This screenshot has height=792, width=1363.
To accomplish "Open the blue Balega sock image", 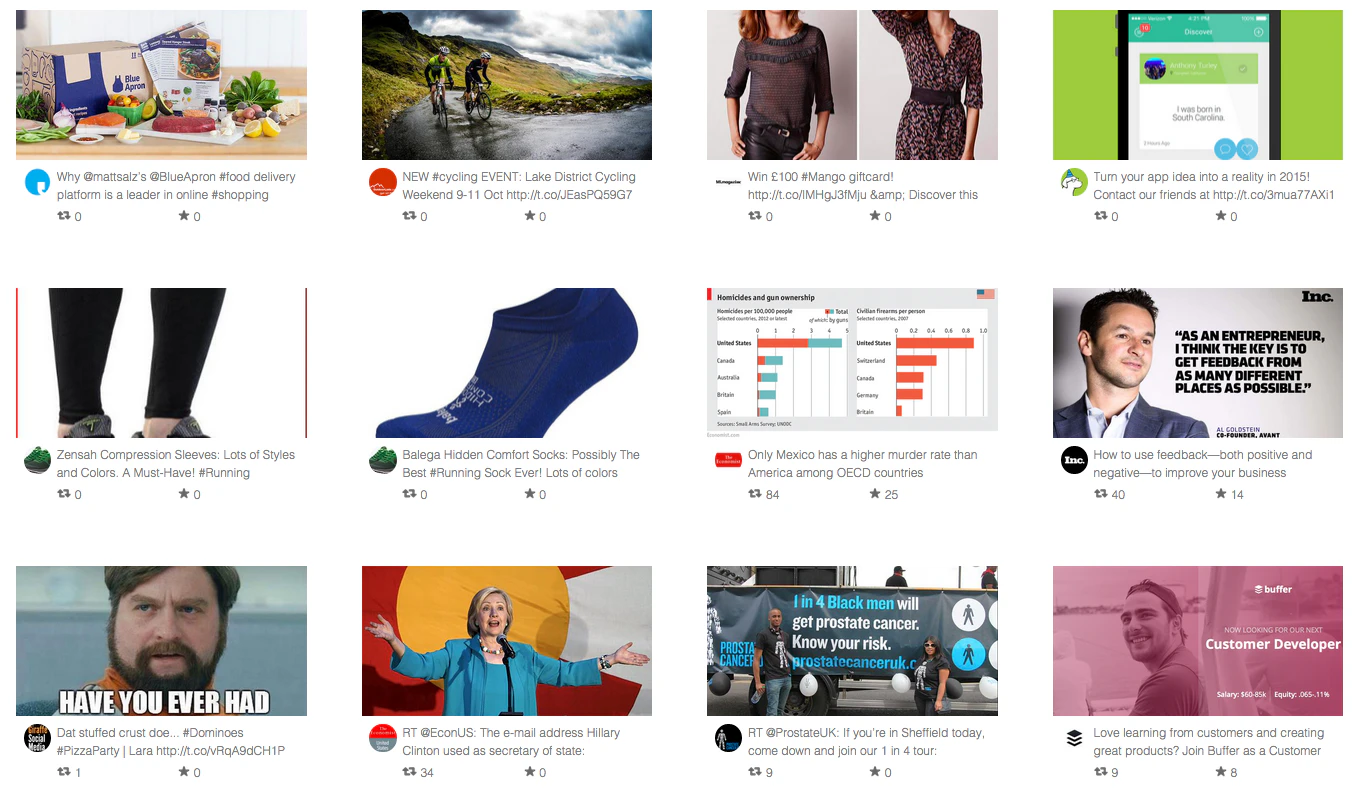I will coord(507,363).
